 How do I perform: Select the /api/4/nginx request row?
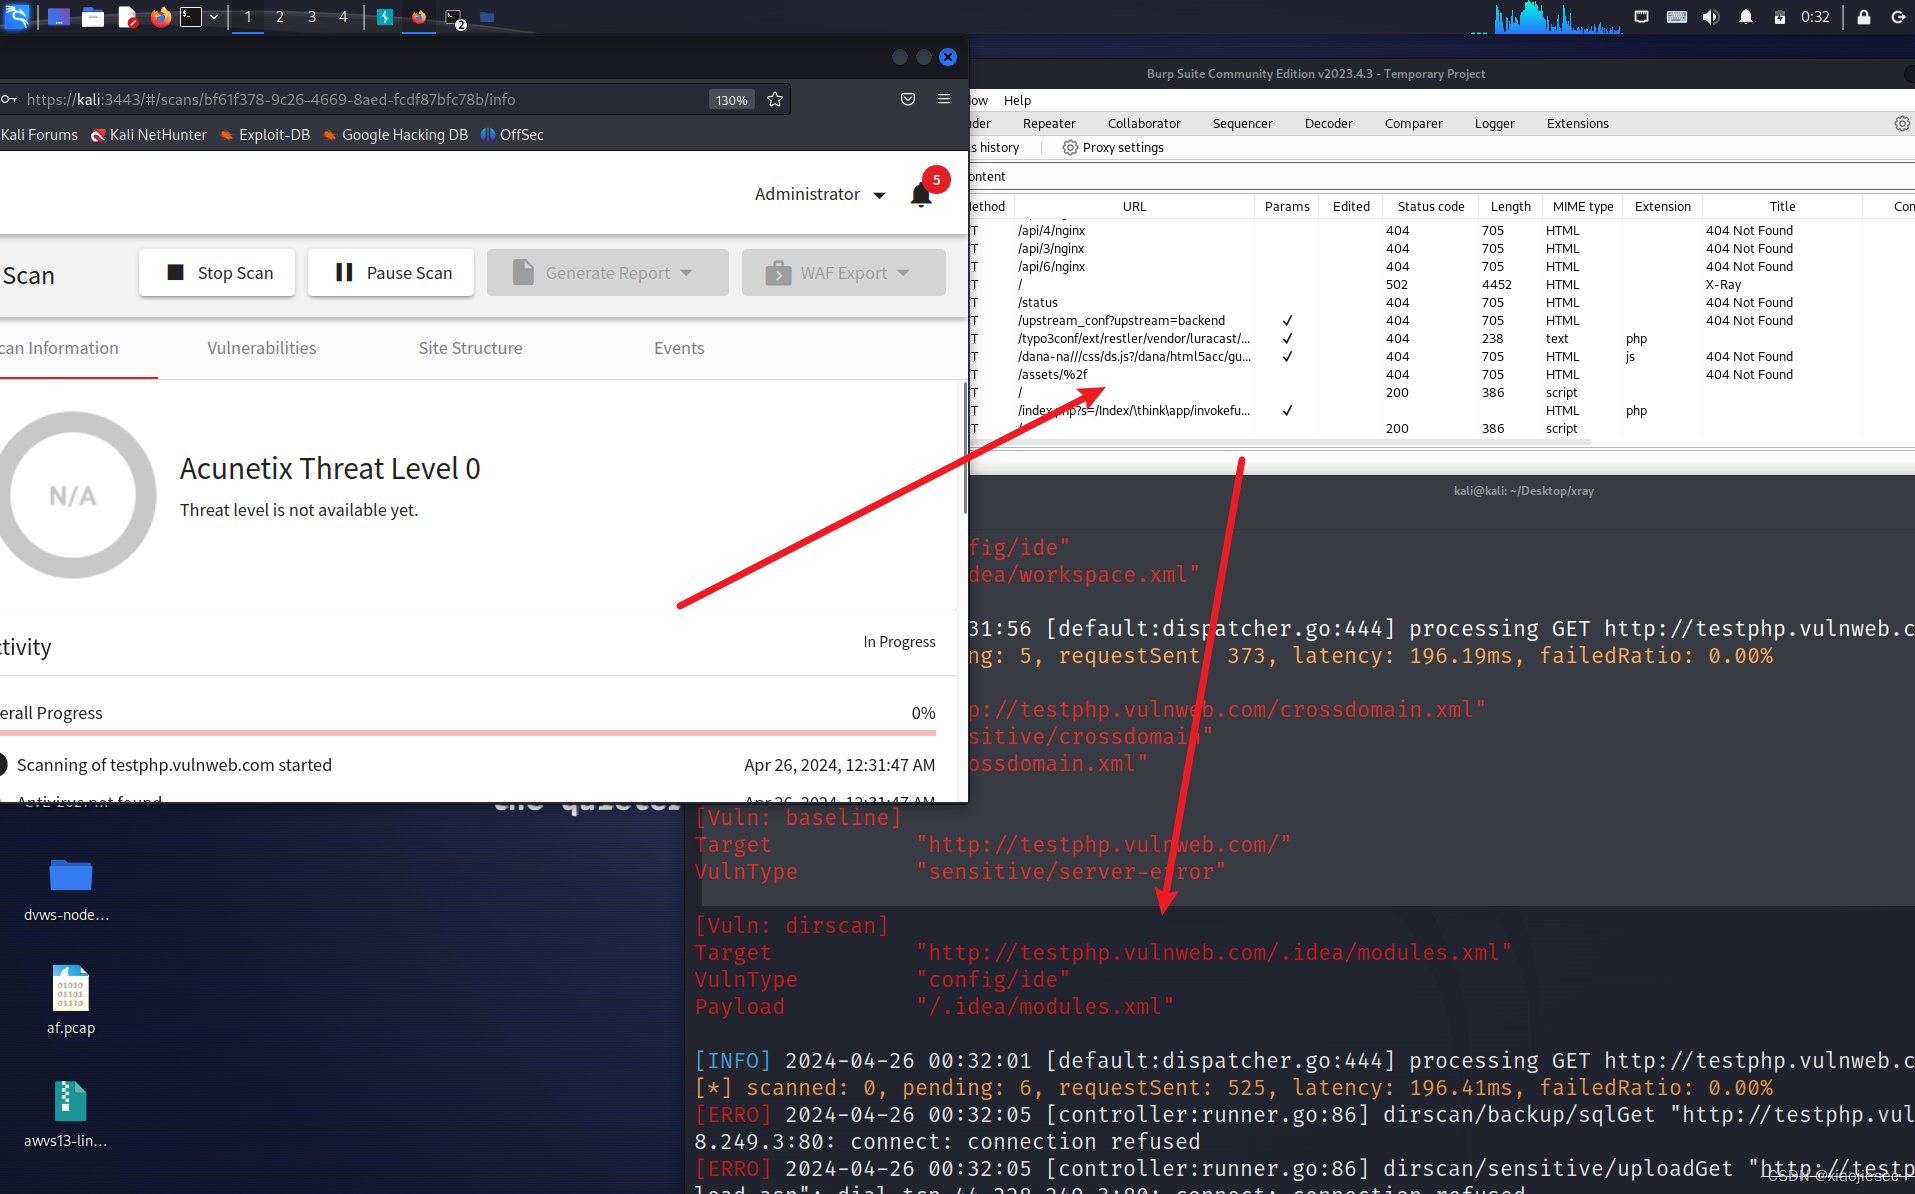1440,231
